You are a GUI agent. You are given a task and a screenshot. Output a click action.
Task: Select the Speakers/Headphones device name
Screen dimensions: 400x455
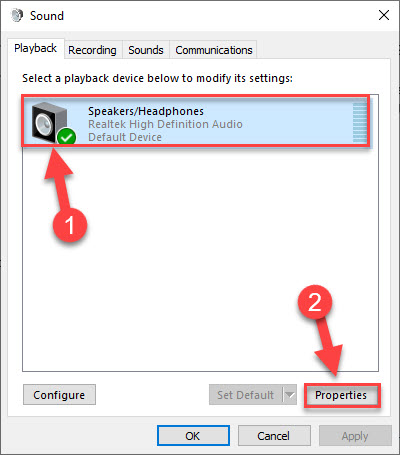tap(146, 111)
